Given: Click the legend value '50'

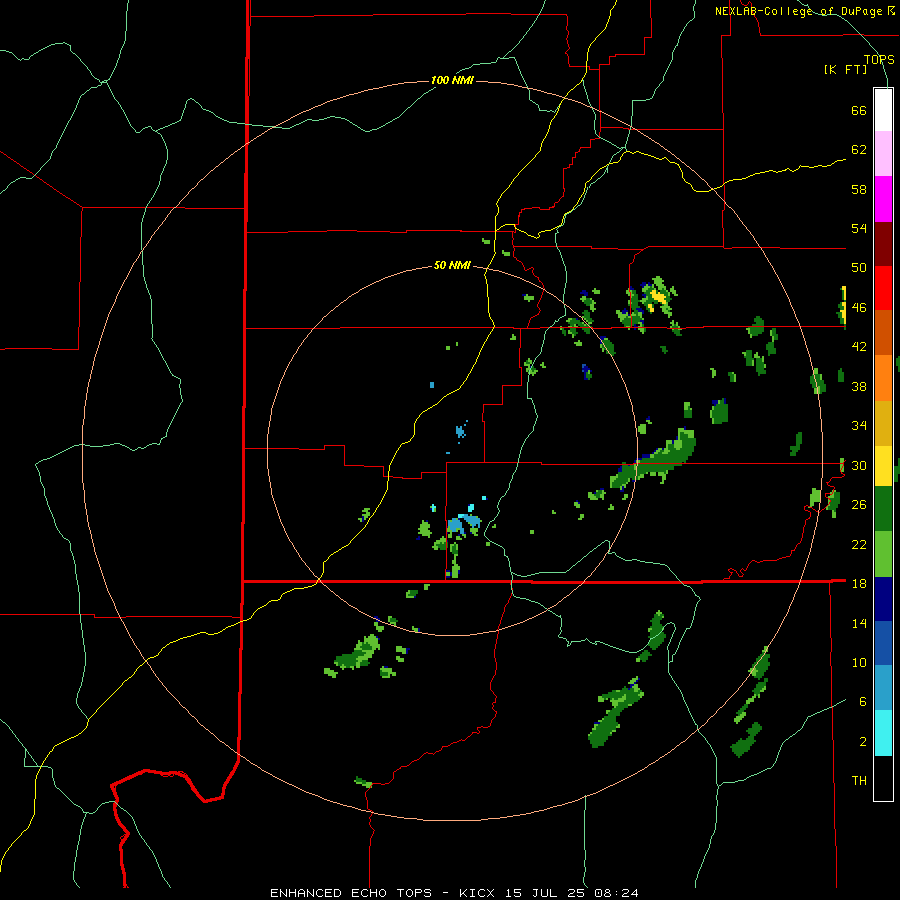Looking at the screenshot, I should (859, 267).
